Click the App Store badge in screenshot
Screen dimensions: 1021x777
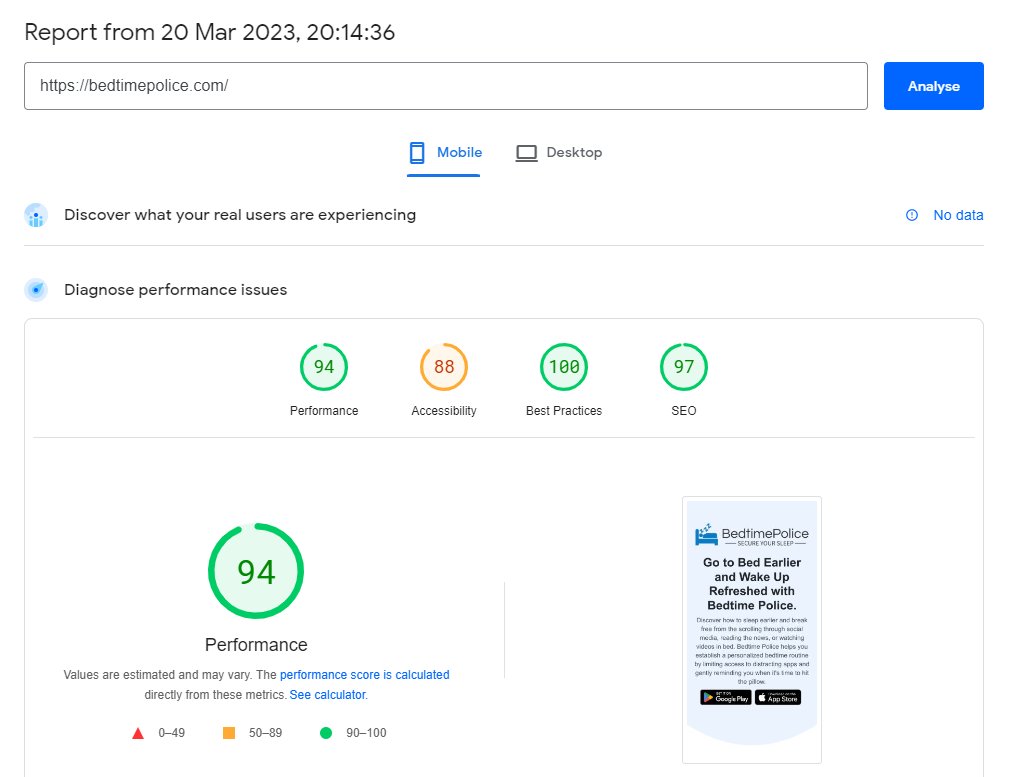[778, 698]
